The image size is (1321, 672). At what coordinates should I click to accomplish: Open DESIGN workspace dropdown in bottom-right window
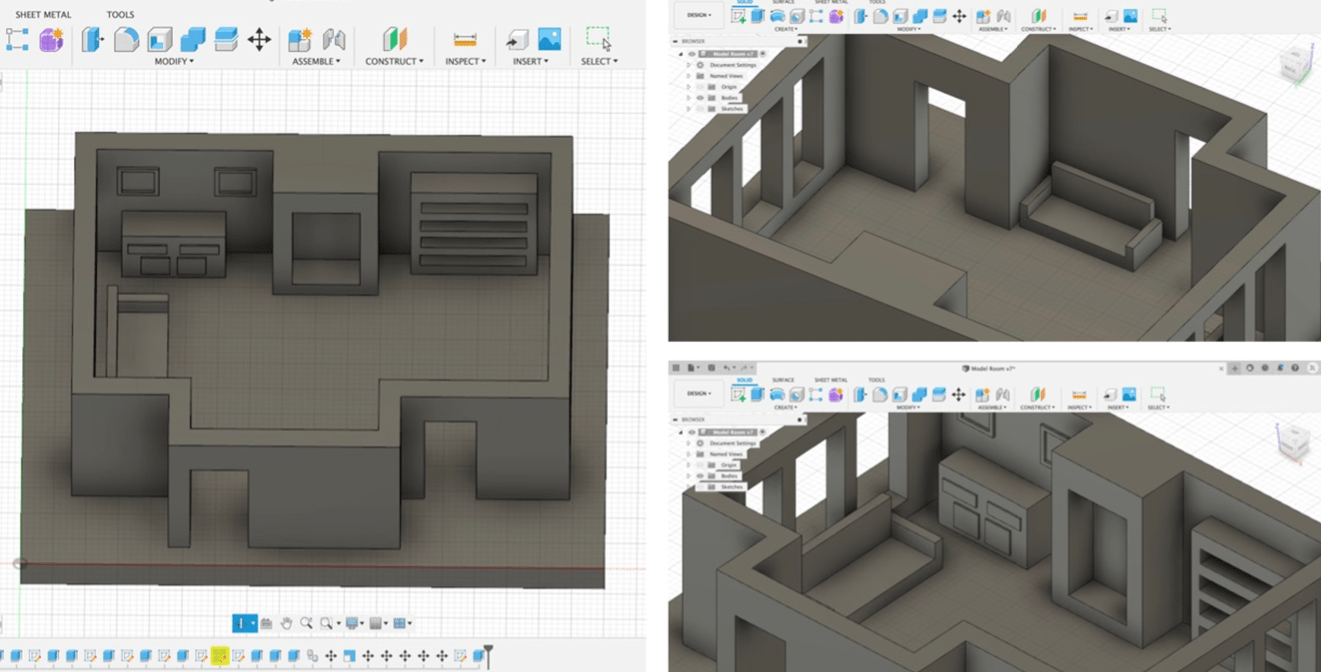(x=700, y=393)
